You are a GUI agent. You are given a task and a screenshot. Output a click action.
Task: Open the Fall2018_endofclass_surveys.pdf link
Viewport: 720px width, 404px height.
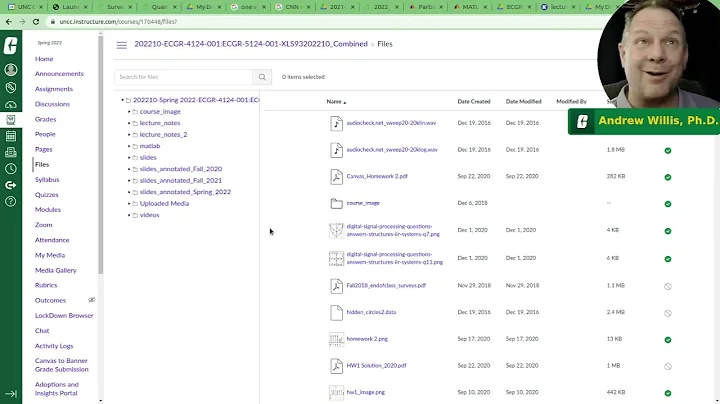[386, 285]
